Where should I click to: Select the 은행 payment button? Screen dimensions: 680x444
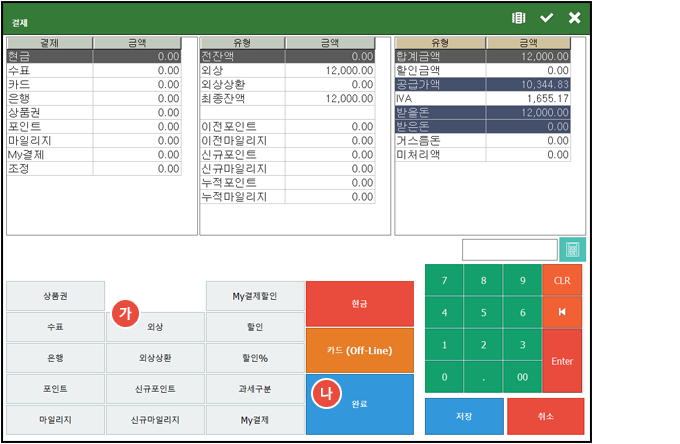pos(56,358)
